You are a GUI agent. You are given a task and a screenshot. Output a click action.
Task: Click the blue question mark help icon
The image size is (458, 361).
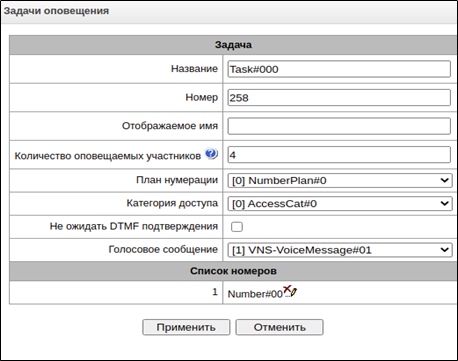[211, 154]
